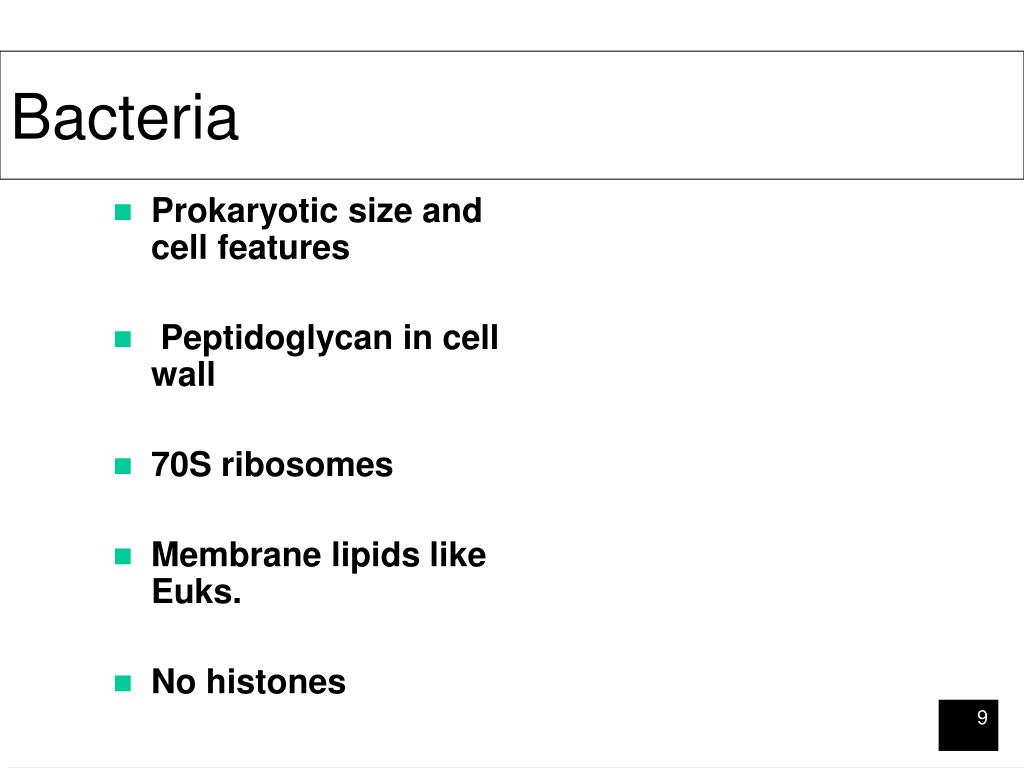Click the word Prokaryotic
Viewport: 1024px width, 768px height.
[245, 212]
